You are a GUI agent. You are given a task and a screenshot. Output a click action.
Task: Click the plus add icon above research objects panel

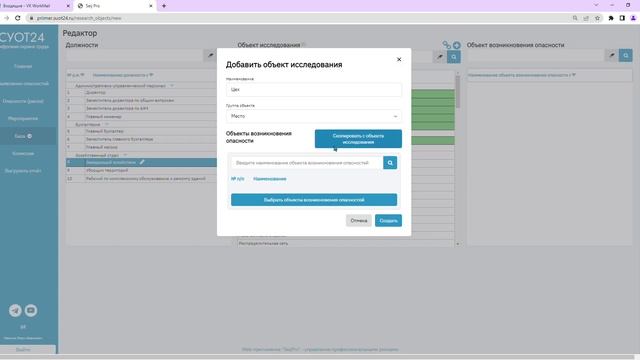[x=456, y=45]
